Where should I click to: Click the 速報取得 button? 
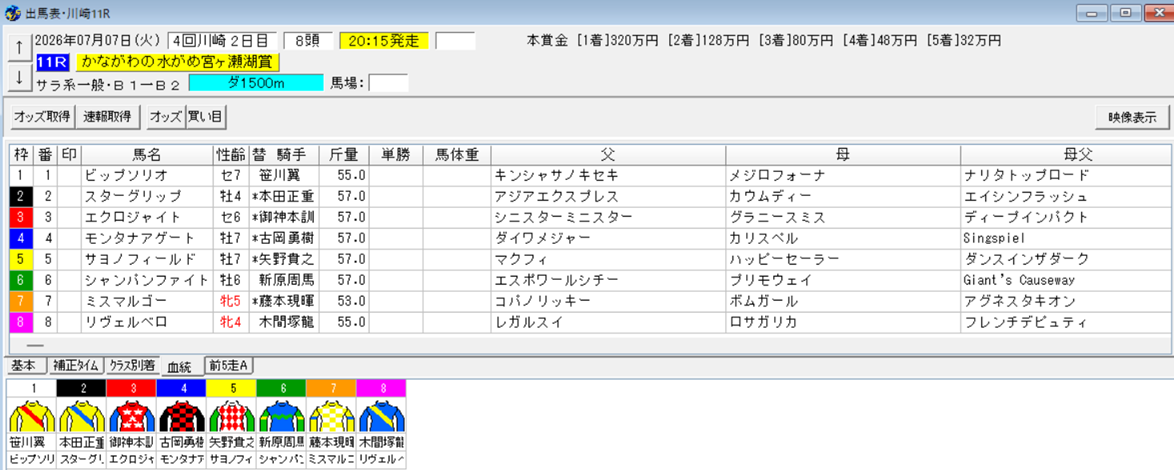pos(108,117)
